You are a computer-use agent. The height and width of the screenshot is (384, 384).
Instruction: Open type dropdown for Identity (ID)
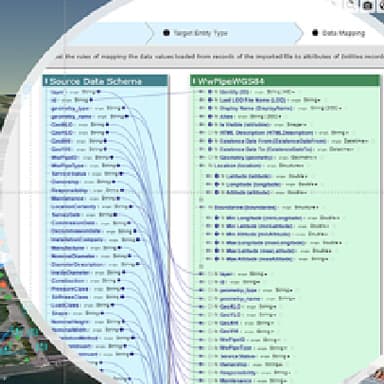(281, 92)
